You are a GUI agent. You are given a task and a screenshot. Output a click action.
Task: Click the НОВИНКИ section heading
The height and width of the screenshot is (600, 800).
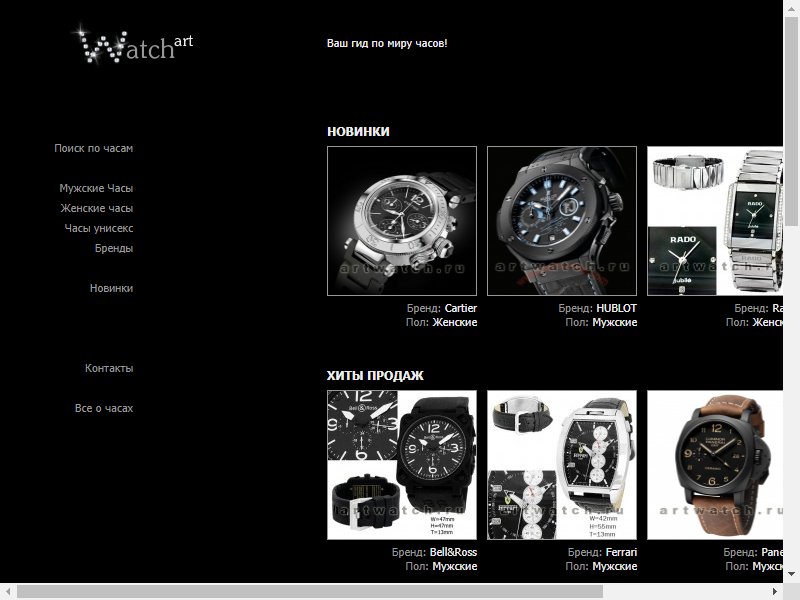click(358, 132)
